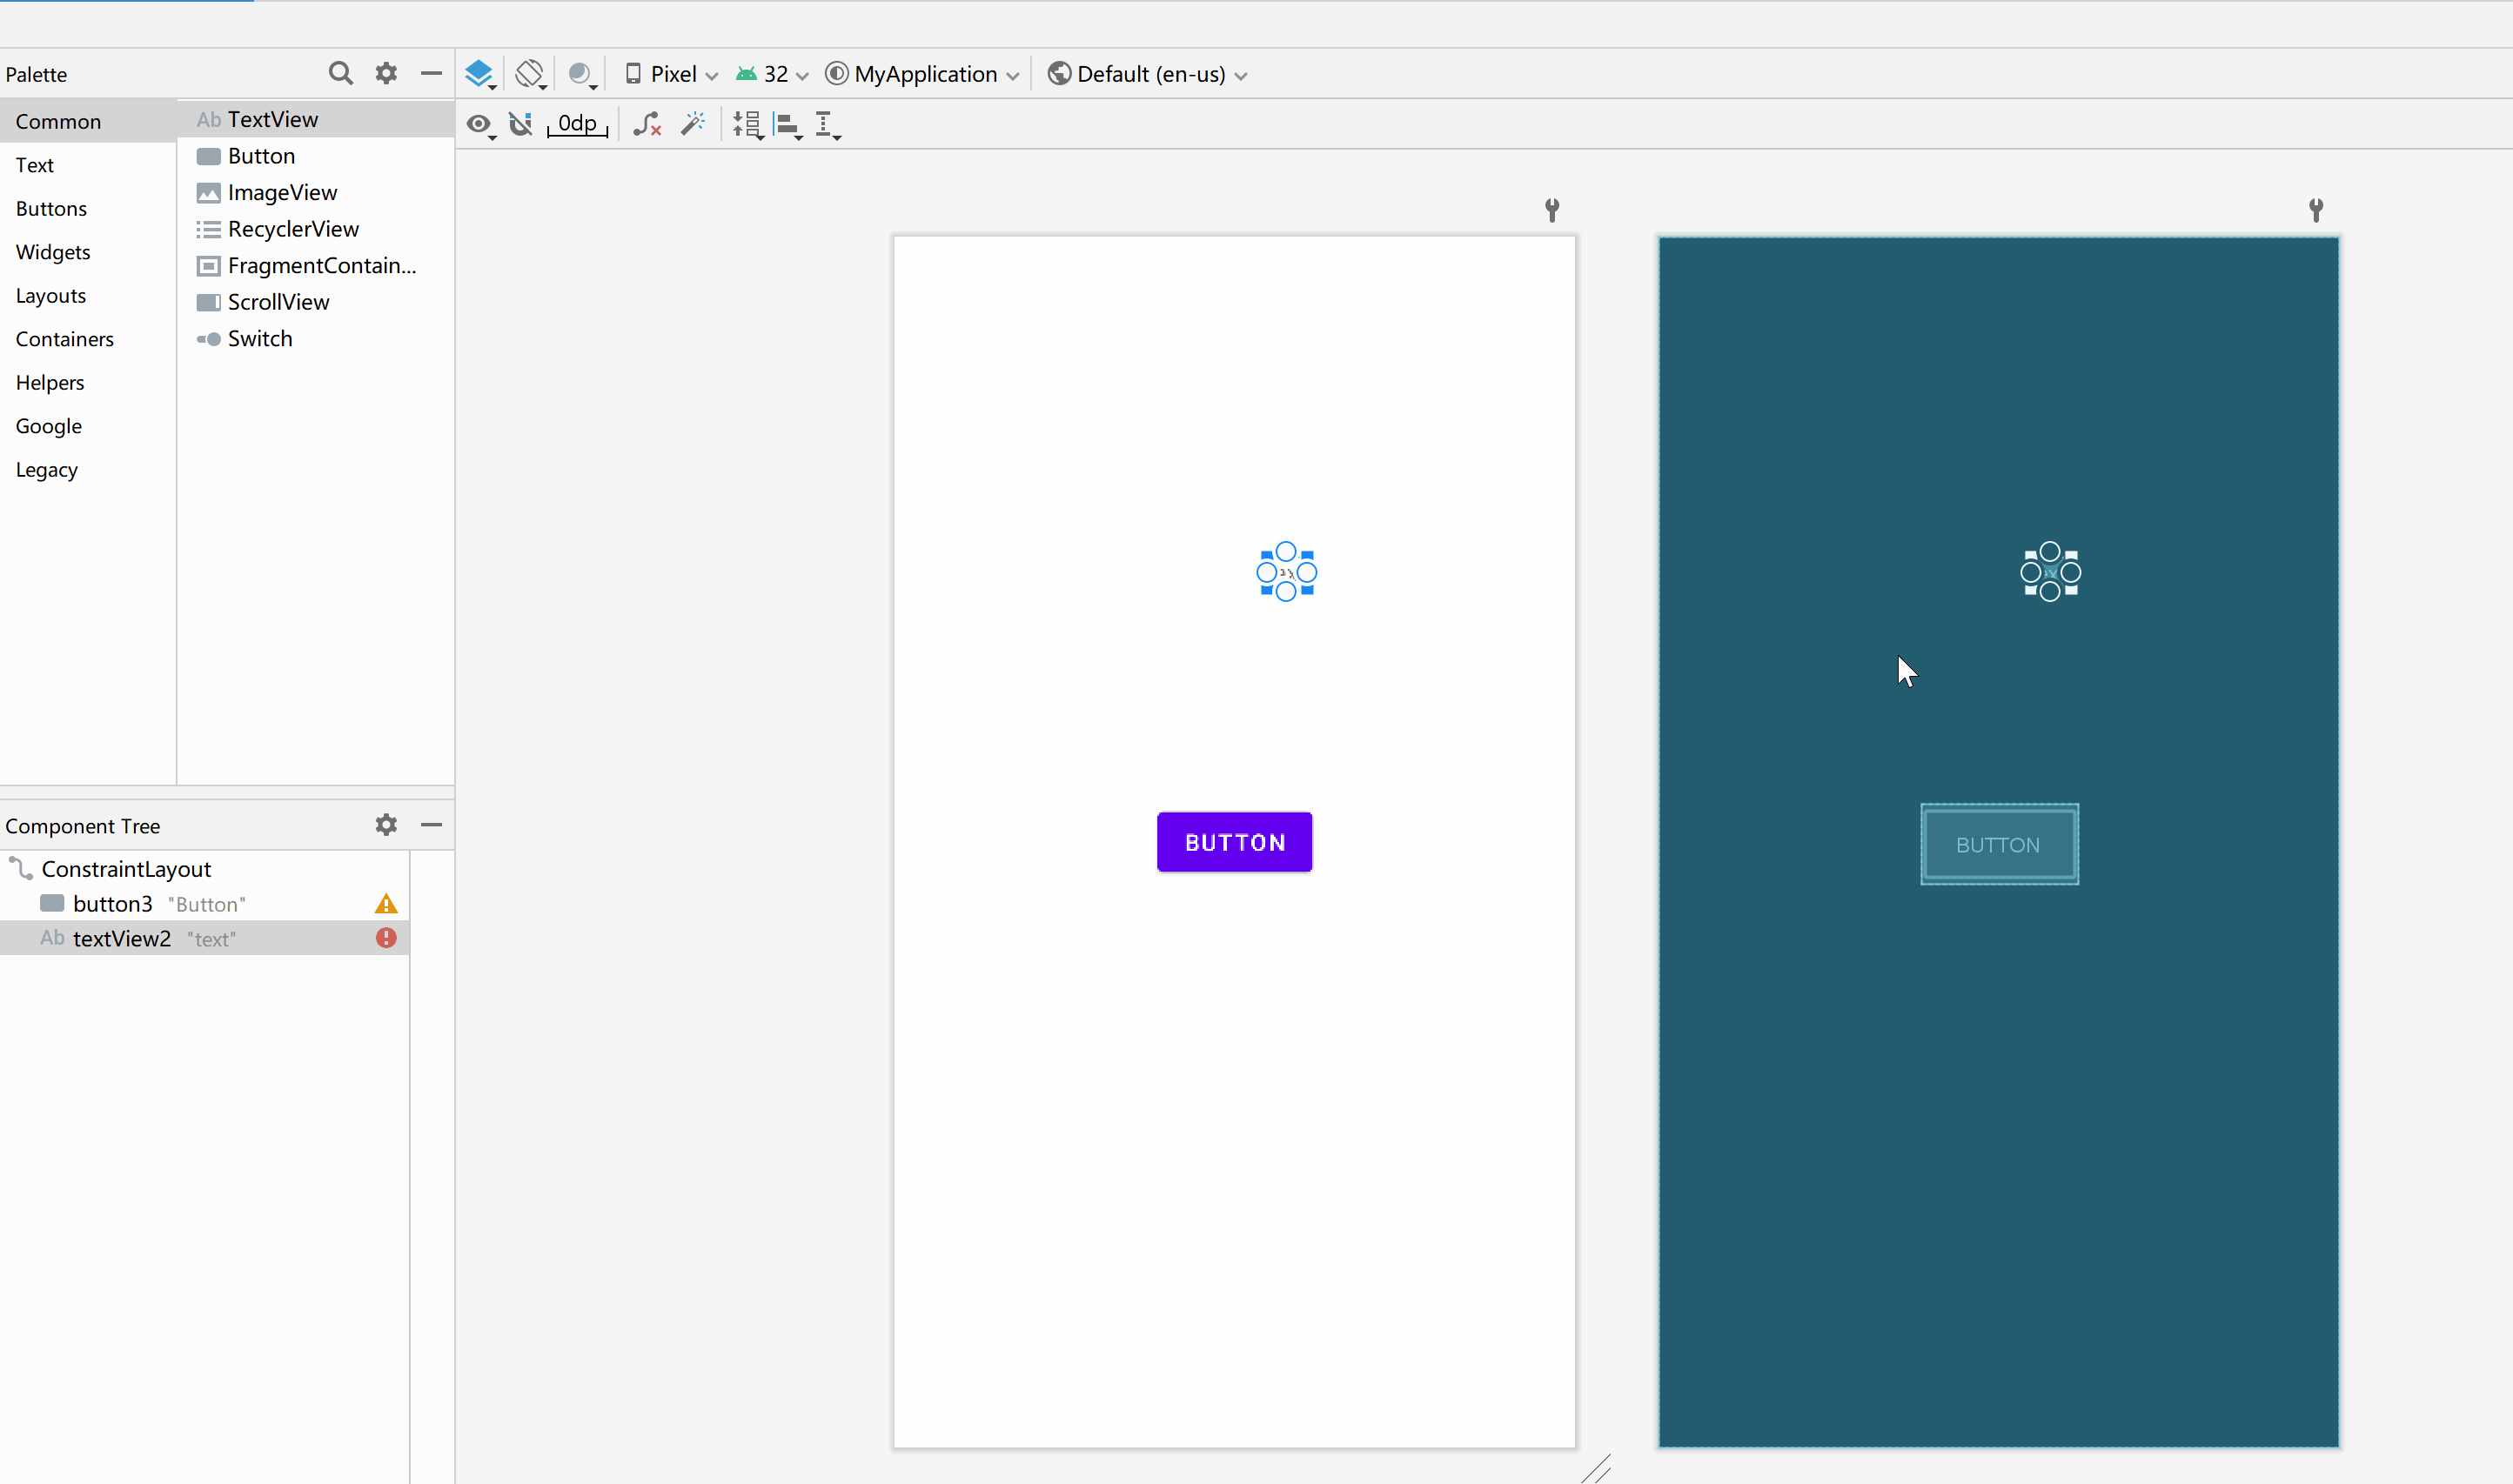
Task: Click the BUTTON widget in the design view
Action: (1236, 843)
